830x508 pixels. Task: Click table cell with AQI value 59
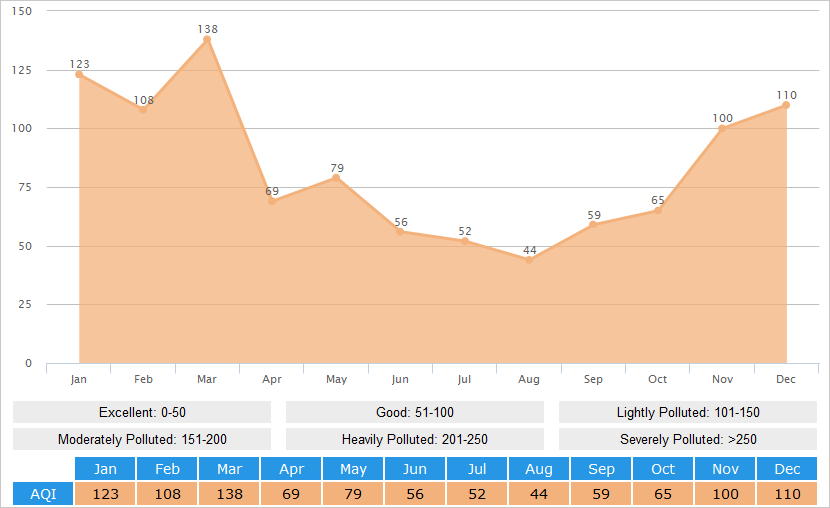click(x=601, y=494)
